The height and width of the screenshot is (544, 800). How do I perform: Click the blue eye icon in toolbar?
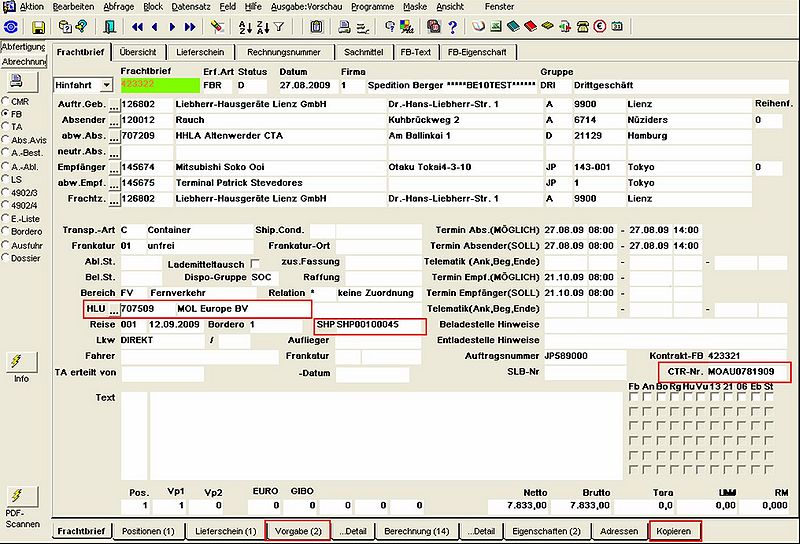(11, 27)
